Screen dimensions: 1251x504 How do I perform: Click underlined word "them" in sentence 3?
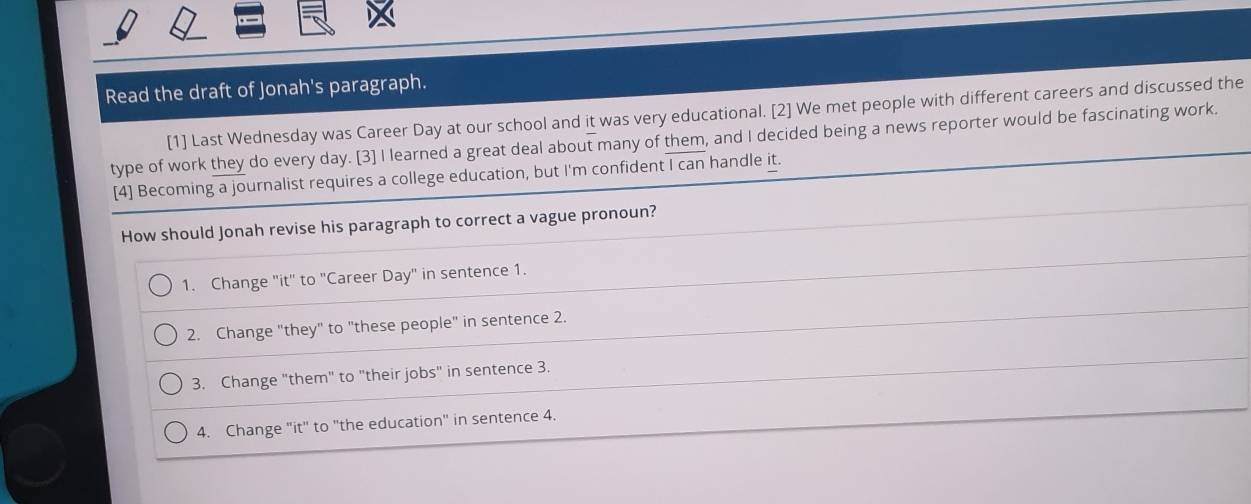685,144
